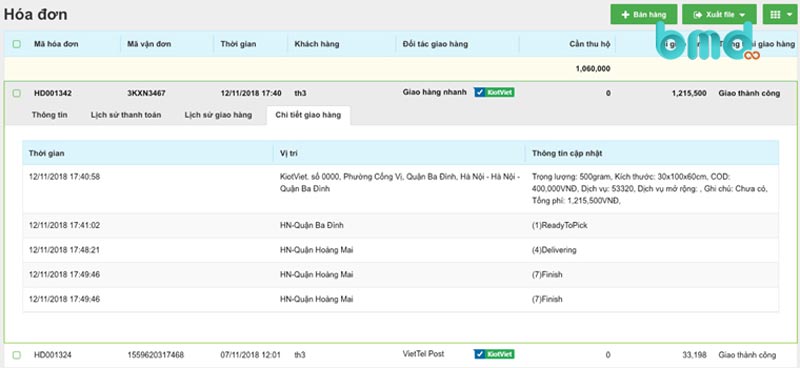This screenshot has width=800, height=368.
Task: Sort by Mã hóa đơn column header
Action: coord(56,44)
